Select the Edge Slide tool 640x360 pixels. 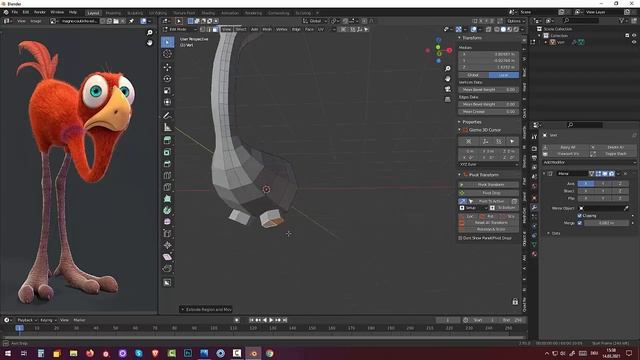coord(167,233)
